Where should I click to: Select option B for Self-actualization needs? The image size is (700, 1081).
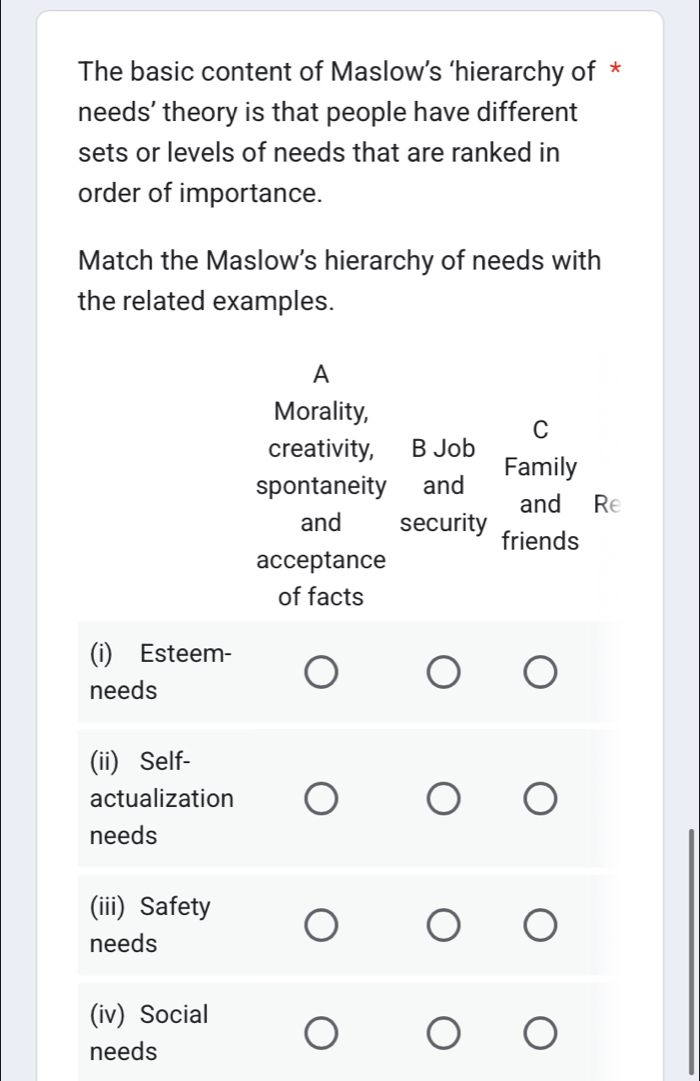[443, 798]
